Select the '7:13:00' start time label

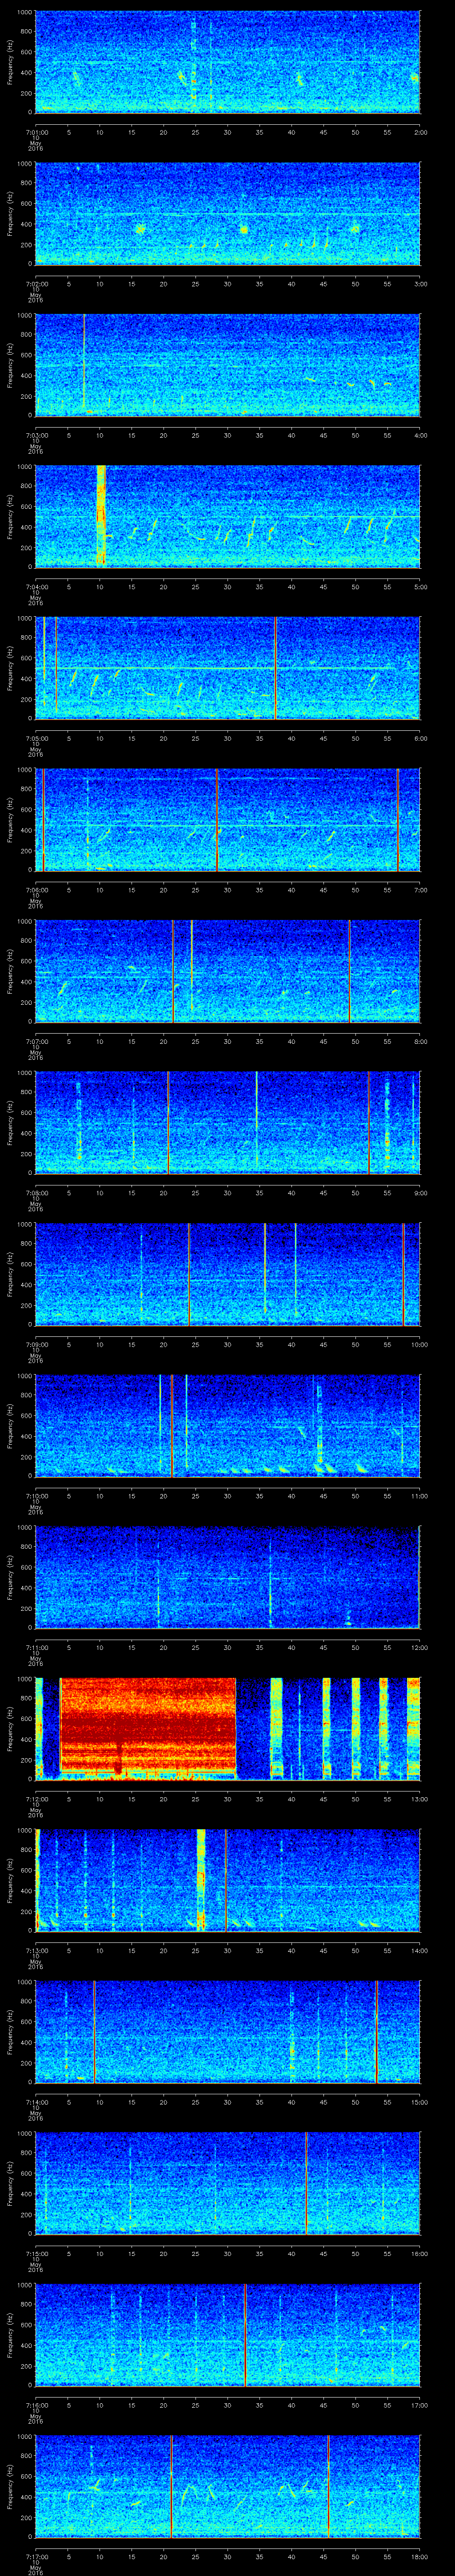pos(36,1950)
